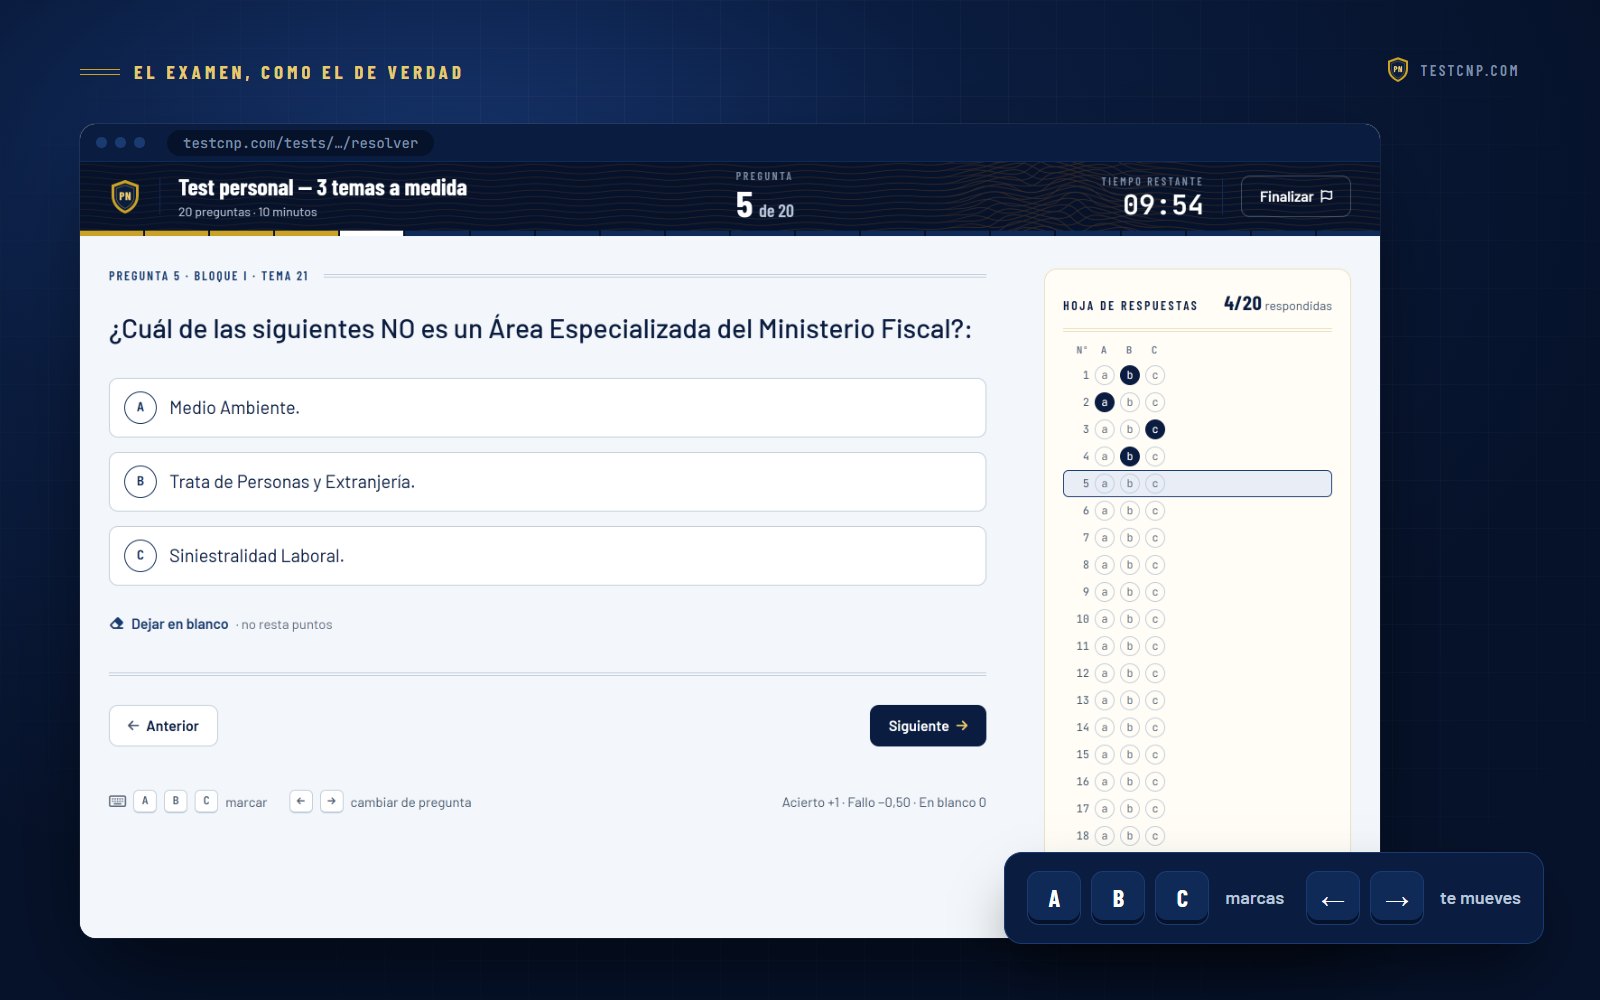
Task: Click the browser address bar testcnp.com/tests
Action: [x=300, y=143]
